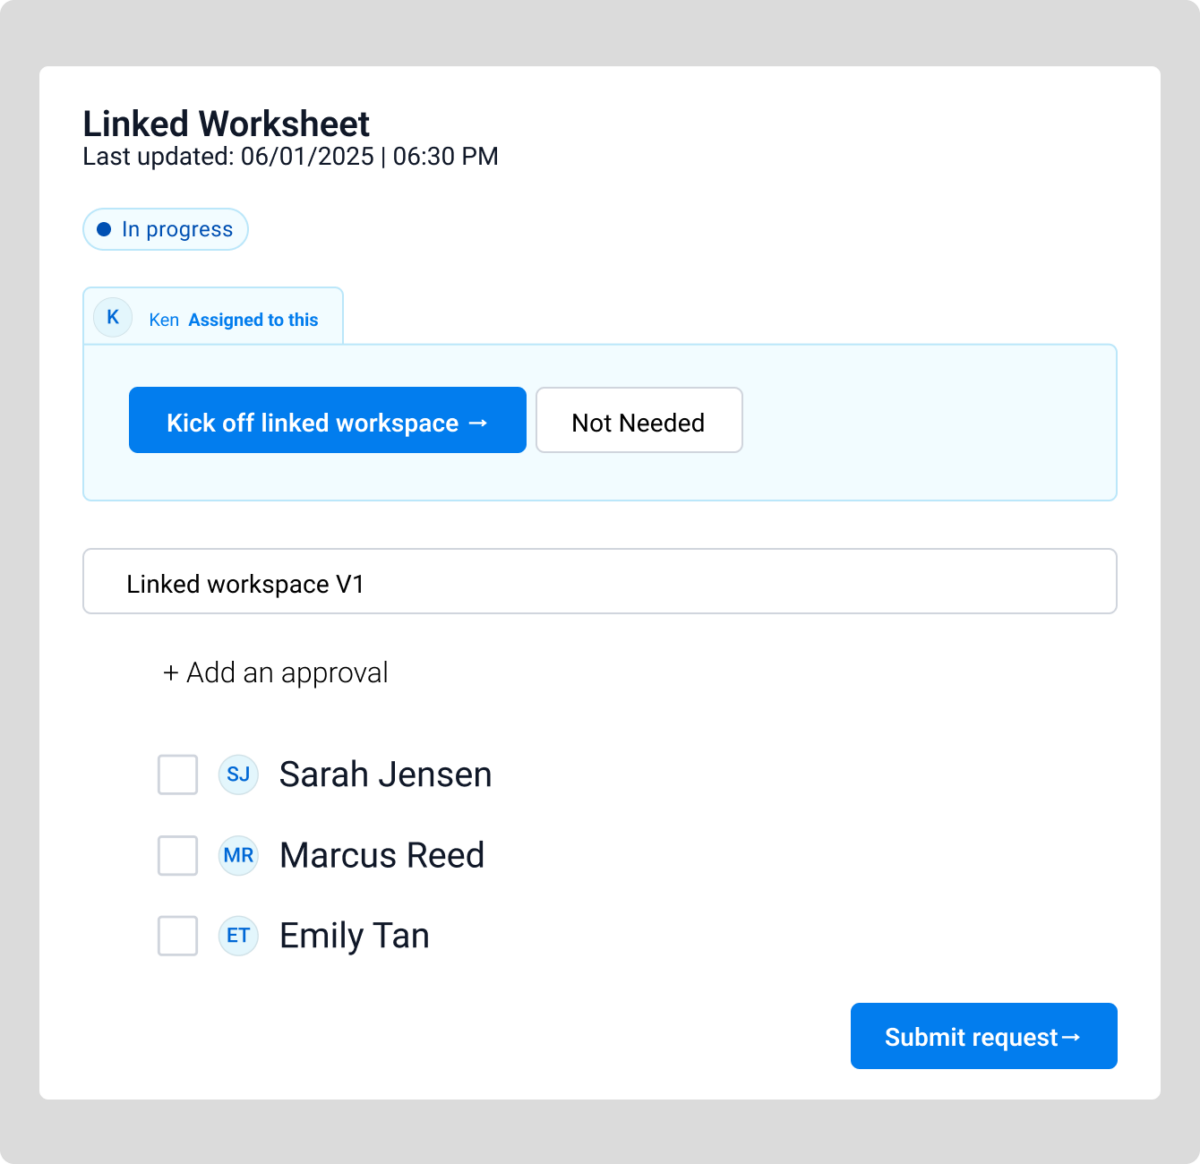
Task: Tick the Marcus Reed checkbox
Action: click(x=178, y=856)
